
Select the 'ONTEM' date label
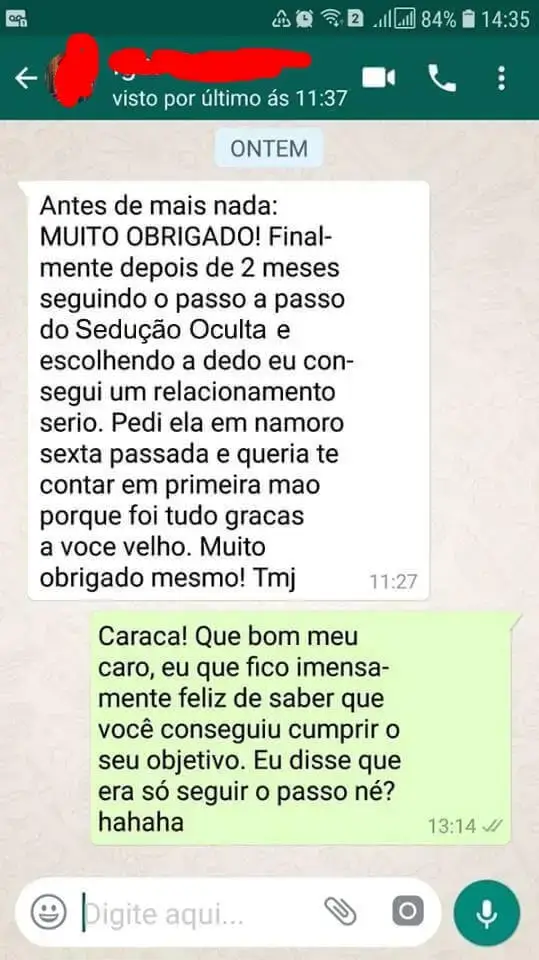269,148
